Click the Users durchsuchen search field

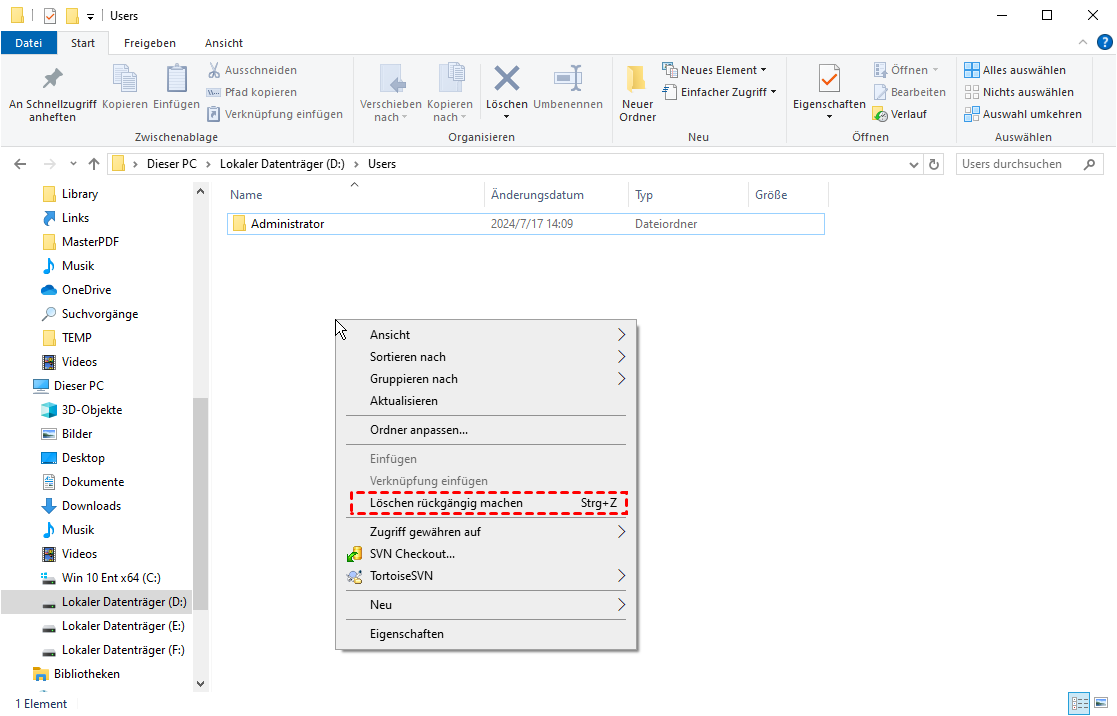[1020, 164]
